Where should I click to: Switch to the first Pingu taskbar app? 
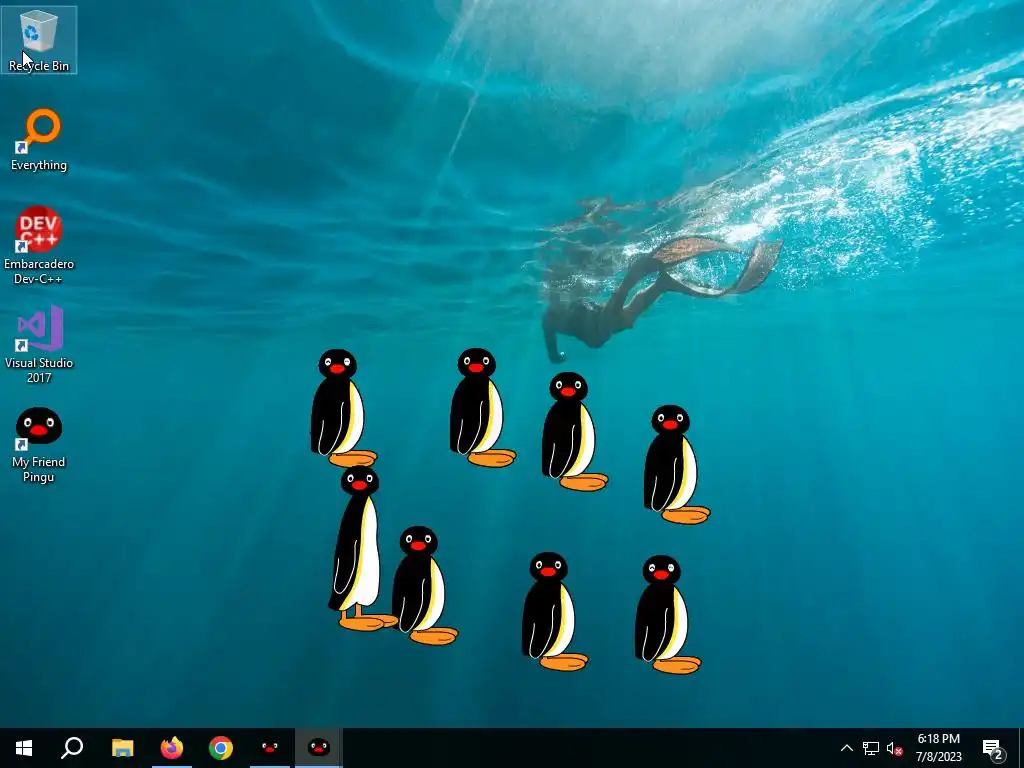click(x=270, y=748)
